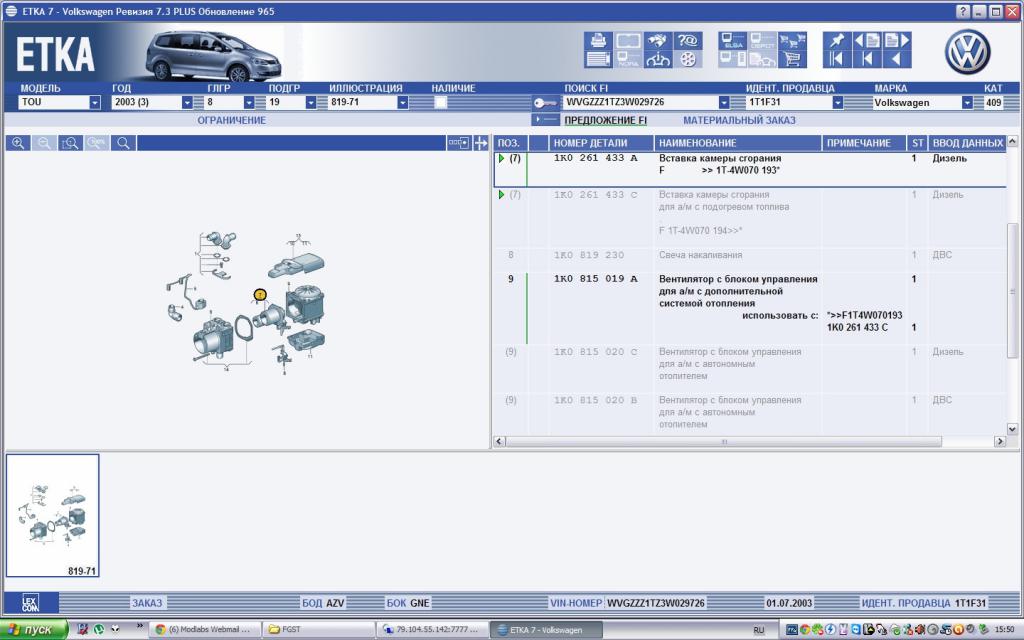
Task: Click the greyed DEPOT icon
Action: [762, 40]
